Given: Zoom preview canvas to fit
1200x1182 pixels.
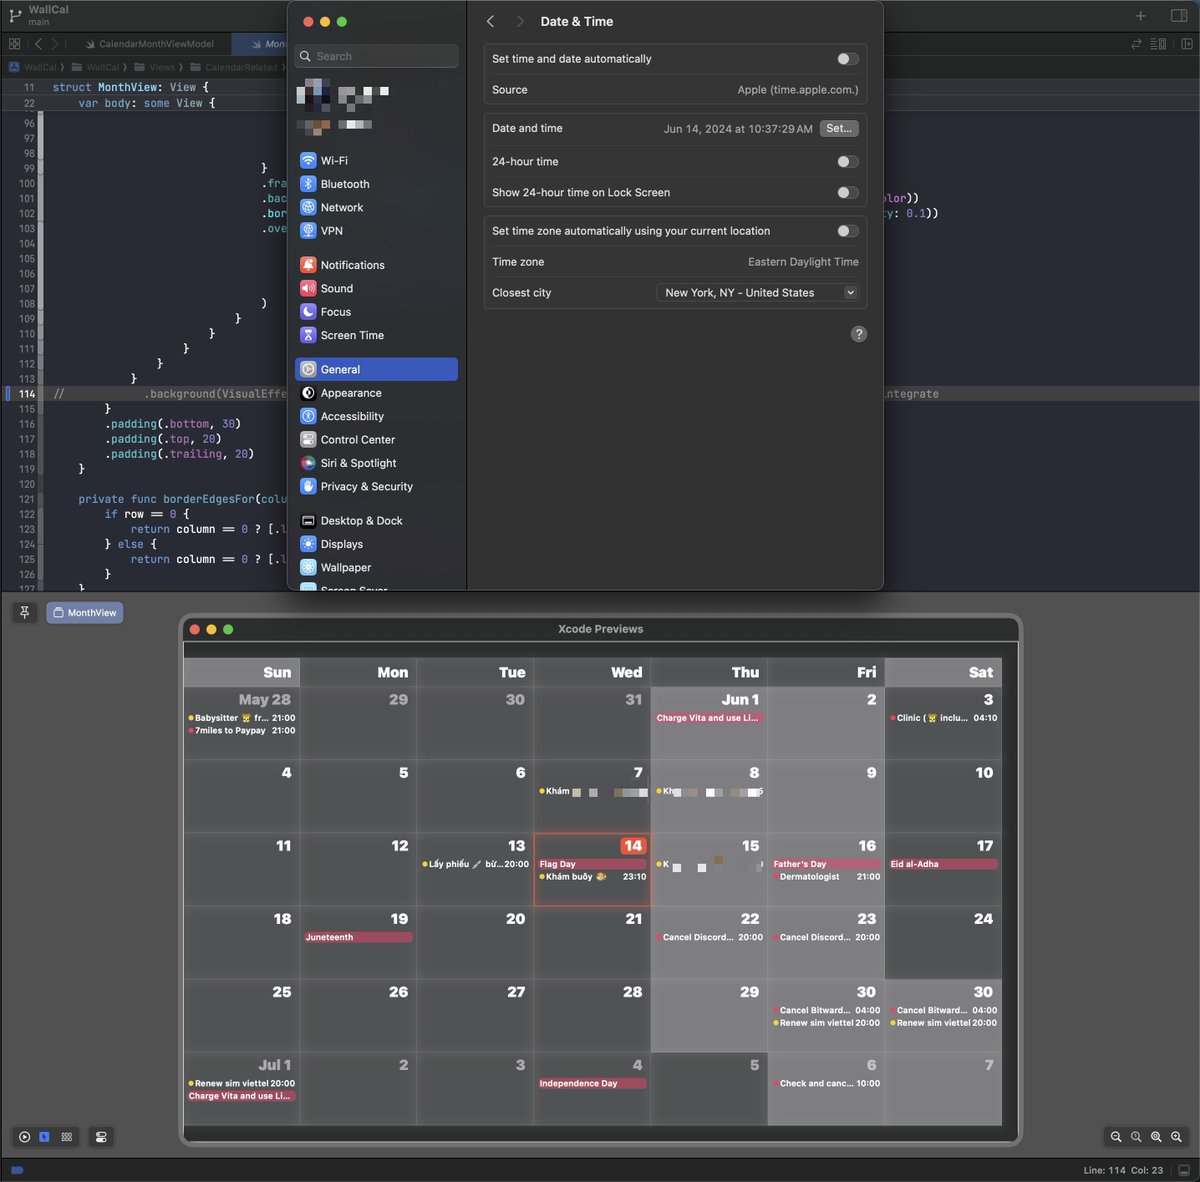Looking at the screenshot, I should pos(1156,1137).
